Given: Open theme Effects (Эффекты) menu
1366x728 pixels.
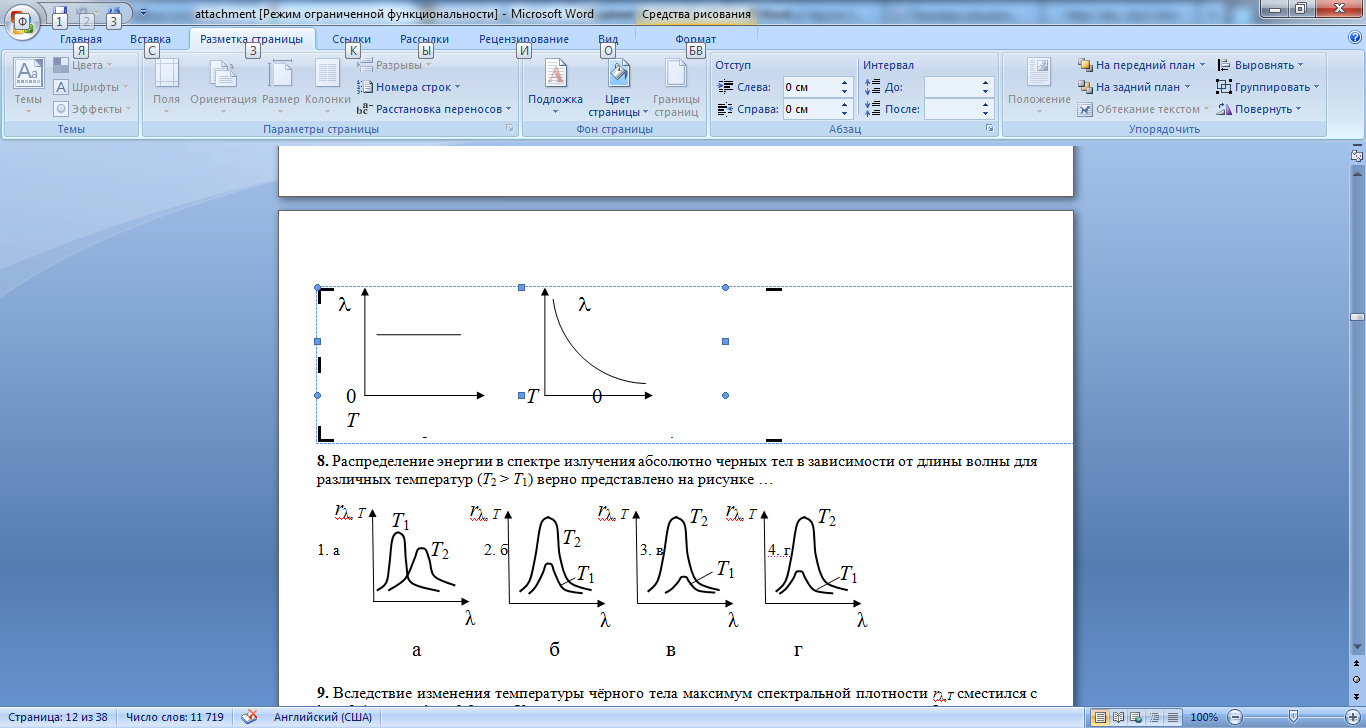Looking at the screenshot, I should (92, 109).
